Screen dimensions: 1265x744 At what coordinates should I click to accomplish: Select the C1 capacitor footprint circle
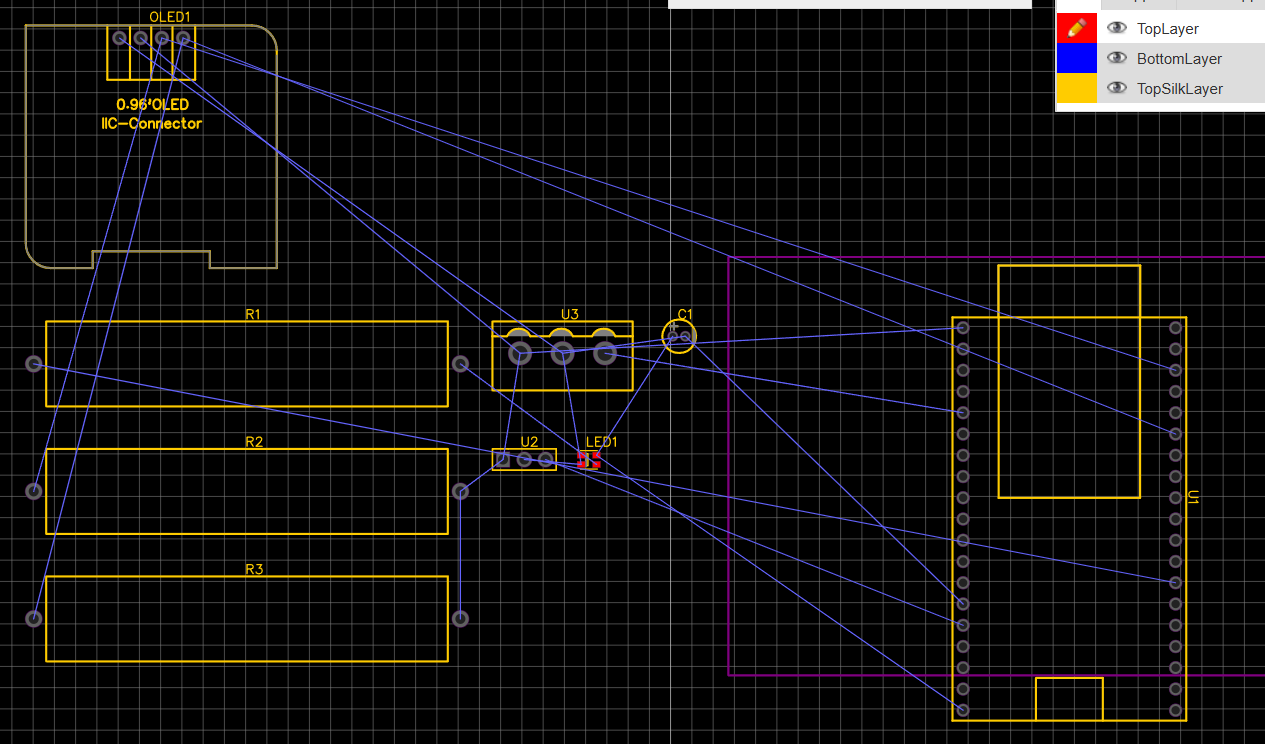679,337
